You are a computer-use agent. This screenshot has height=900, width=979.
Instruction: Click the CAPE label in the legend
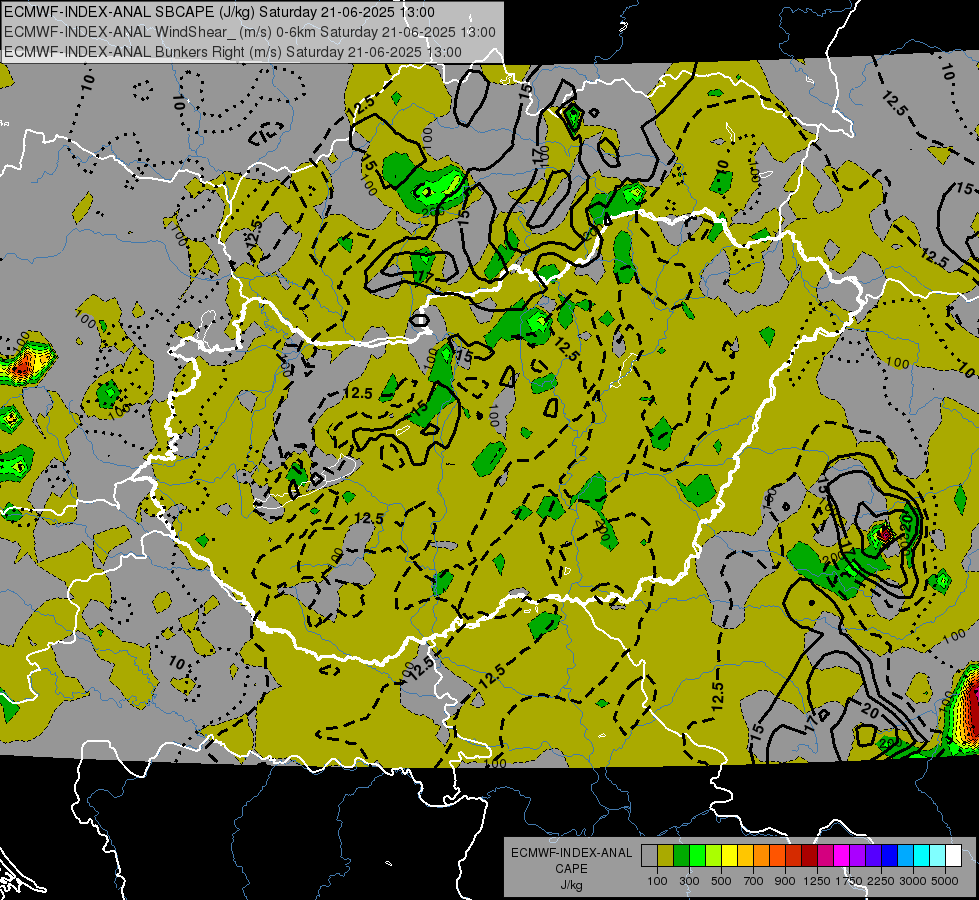(571, 869)
